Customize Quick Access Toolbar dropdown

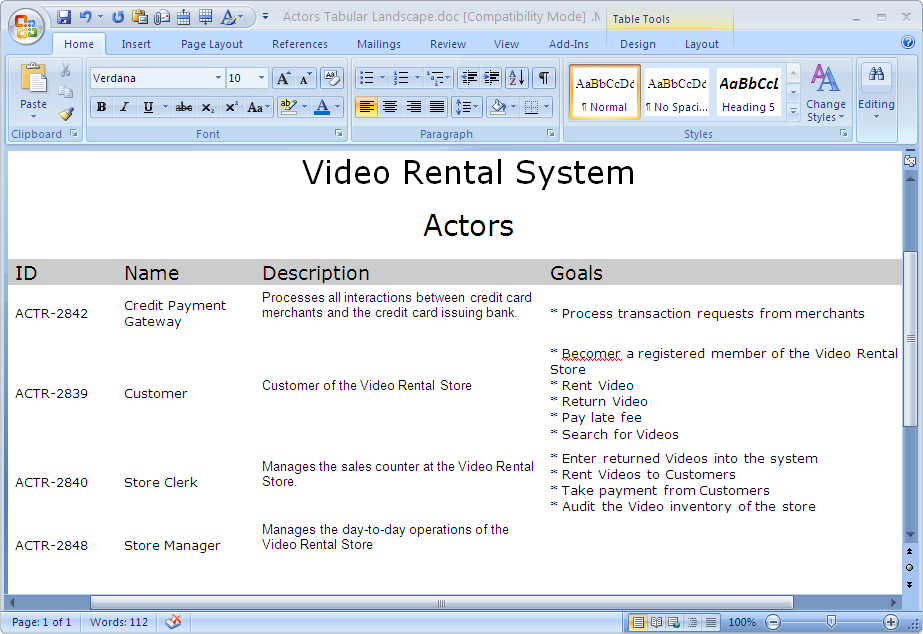coord(265,16)
